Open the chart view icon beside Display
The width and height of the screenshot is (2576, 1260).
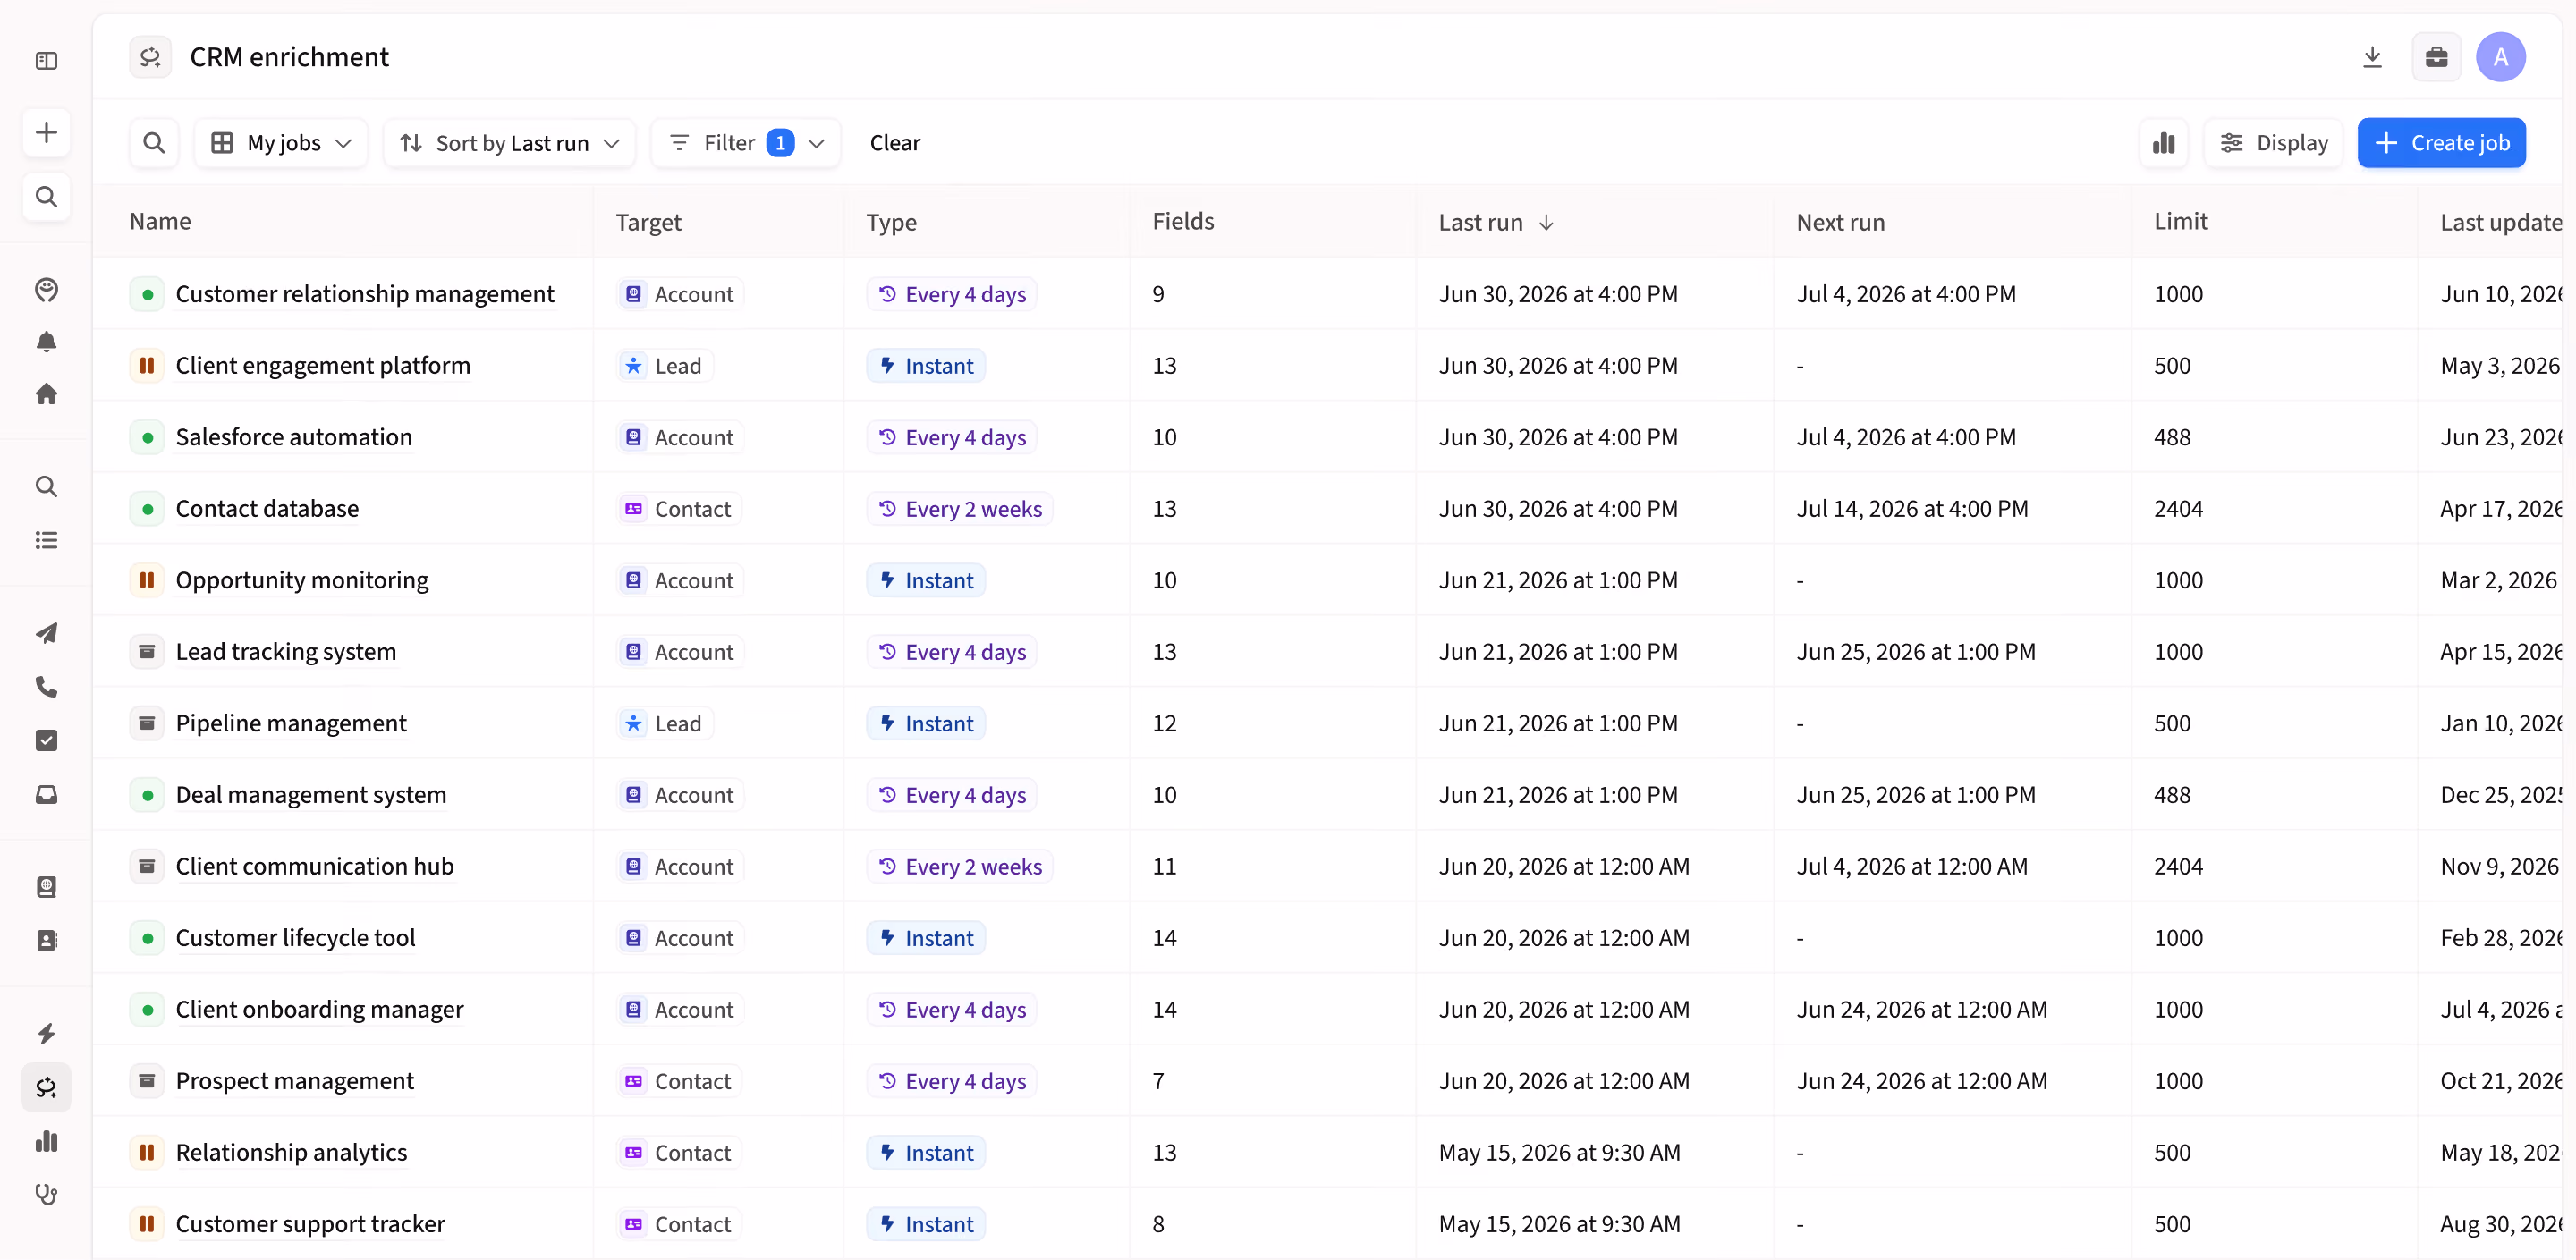click(2164, 143)
